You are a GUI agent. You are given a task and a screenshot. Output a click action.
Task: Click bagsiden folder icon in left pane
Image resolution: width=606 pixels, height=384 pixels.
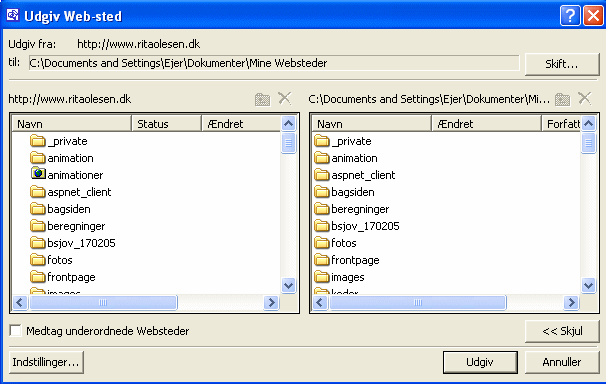tap(37, 209)
